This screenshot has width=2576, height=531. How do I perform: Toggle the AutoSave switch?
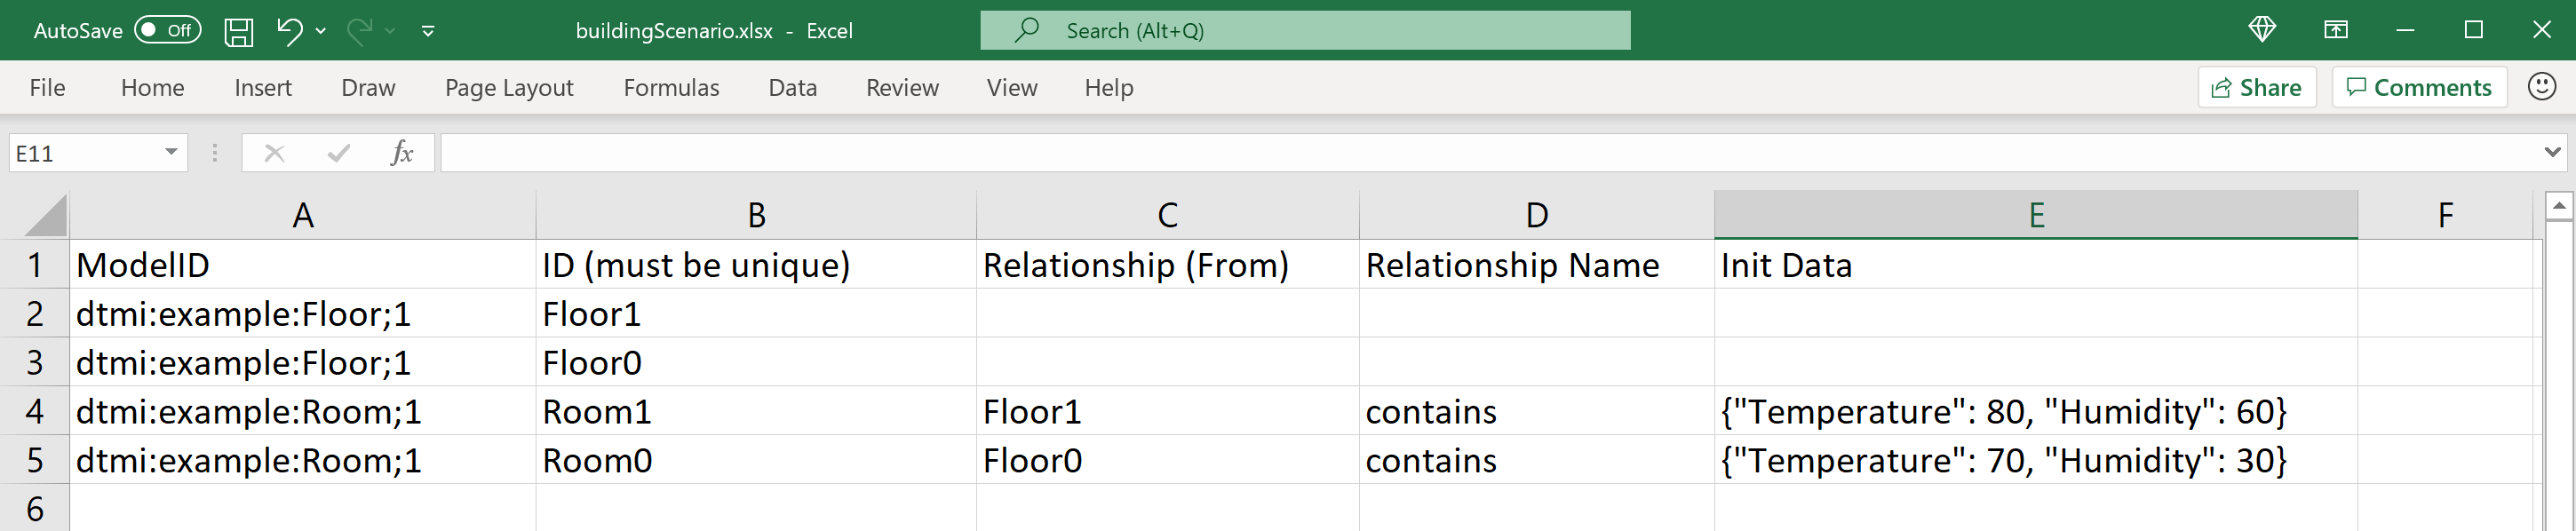(167, 30)
